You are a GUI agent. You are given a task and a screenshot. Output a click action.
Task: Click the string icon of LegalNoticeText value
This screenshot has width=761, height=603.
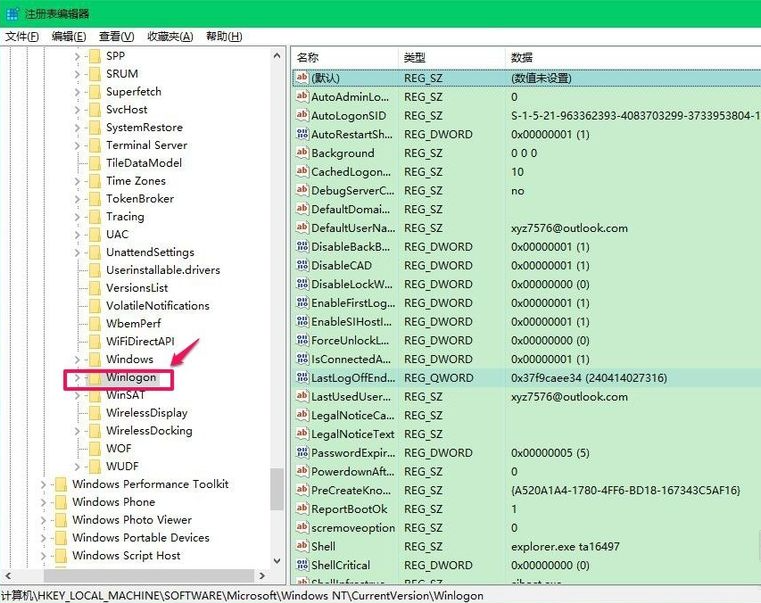point(302,434)
